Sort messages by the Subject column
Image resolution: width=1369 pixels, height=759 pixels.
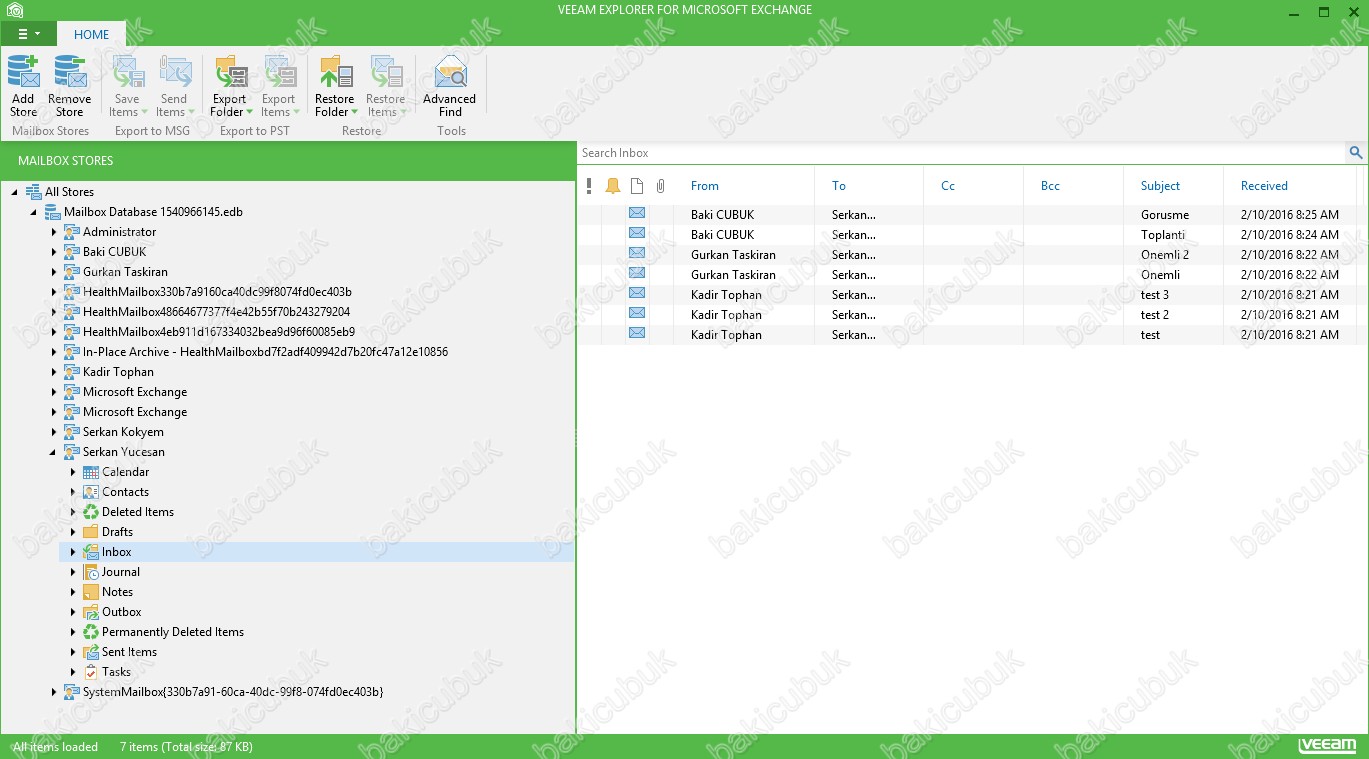click(1160, 186)
